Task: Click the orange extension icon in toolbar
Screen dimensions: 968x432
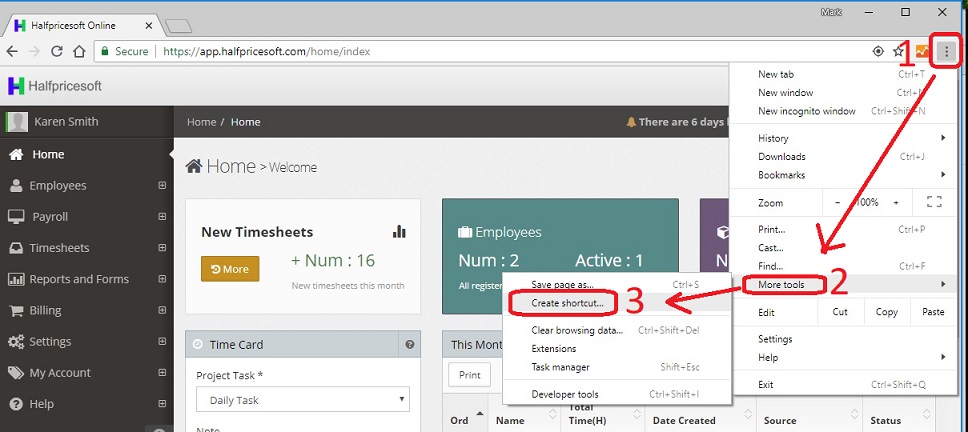Action: click(x=922, y=51)
